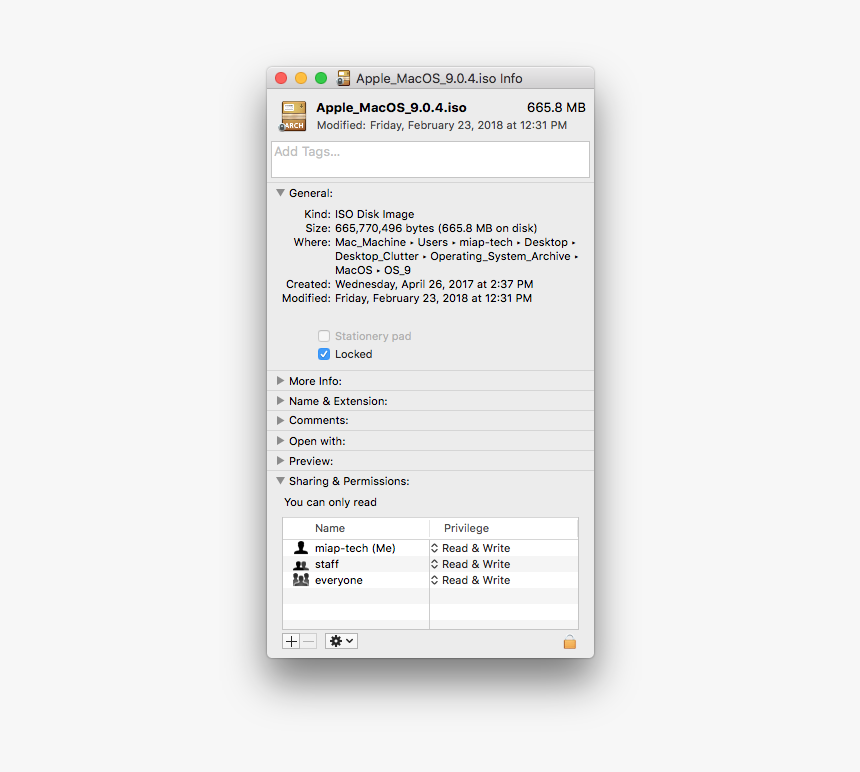Expand the Comments section

280,421
